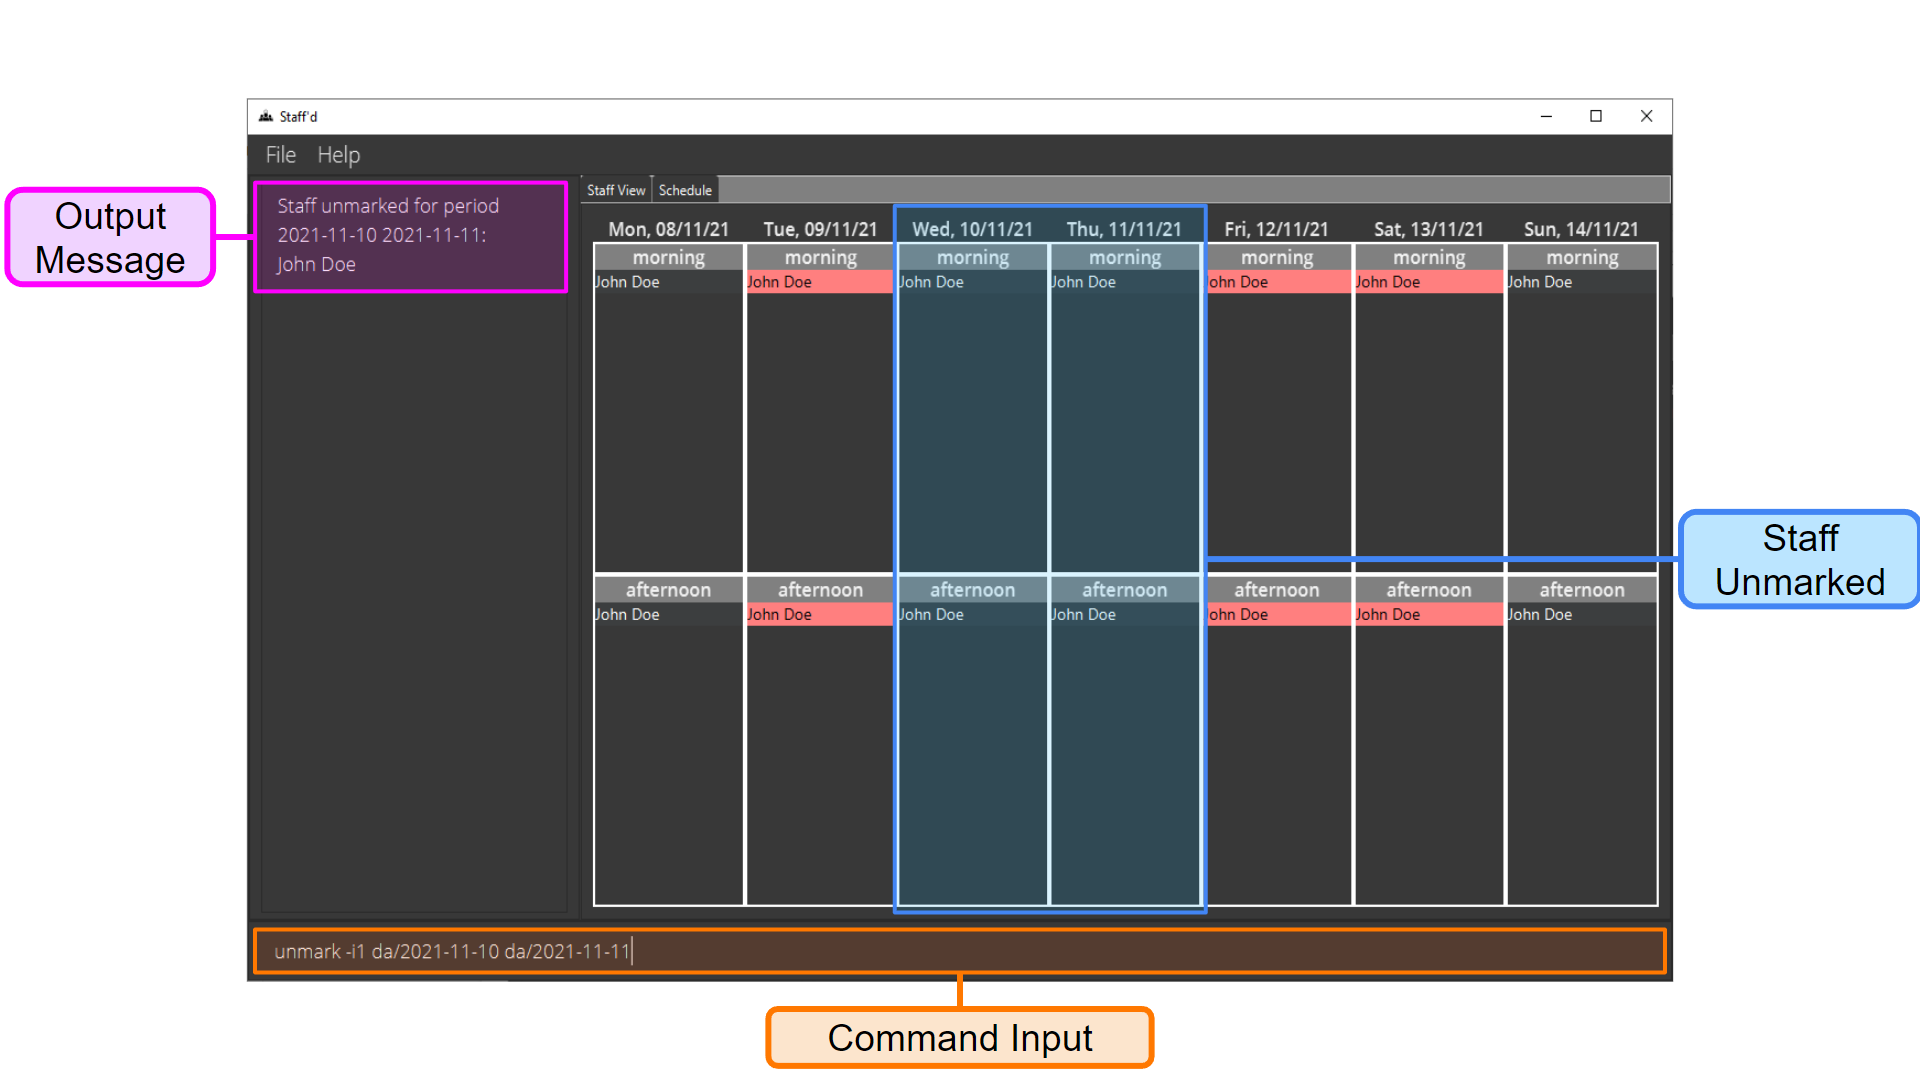Select the afternoon slot for Fri 12/11/21
The width and height of the screenshot is (1920, 1080).
point(1276,752)
